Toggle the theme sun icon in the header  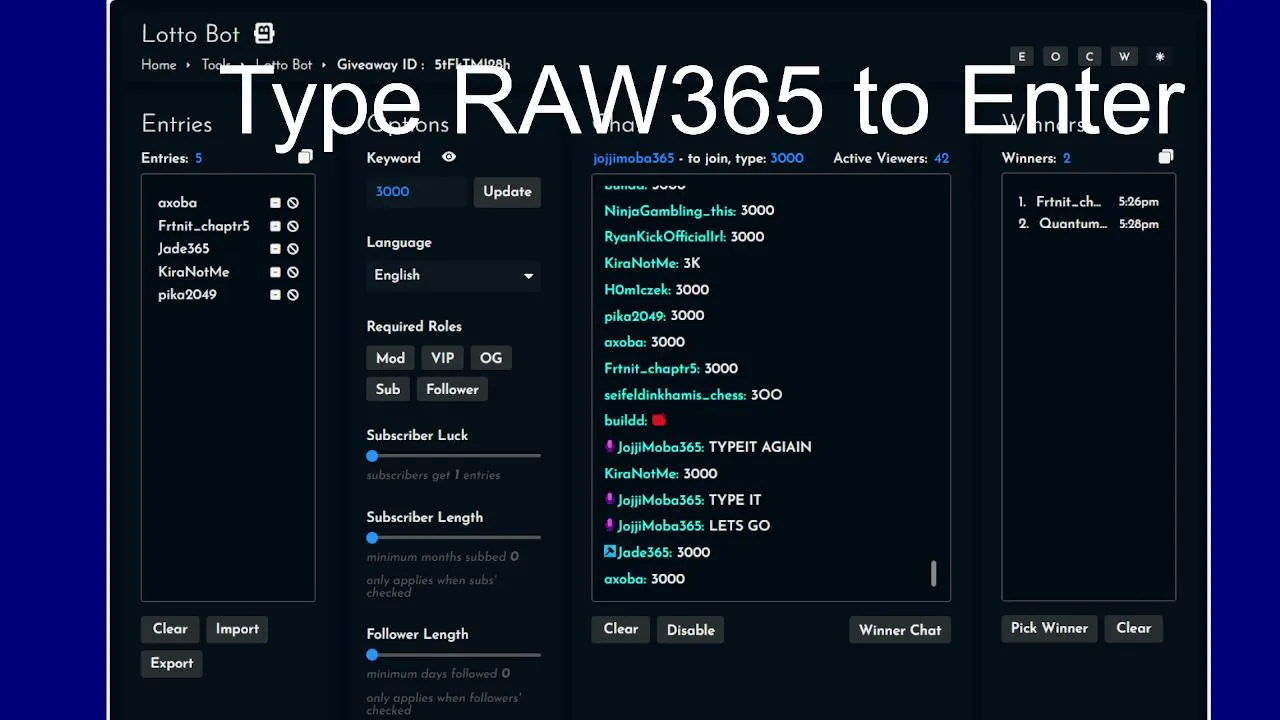pyautogui.click(x=1160, y=57)
